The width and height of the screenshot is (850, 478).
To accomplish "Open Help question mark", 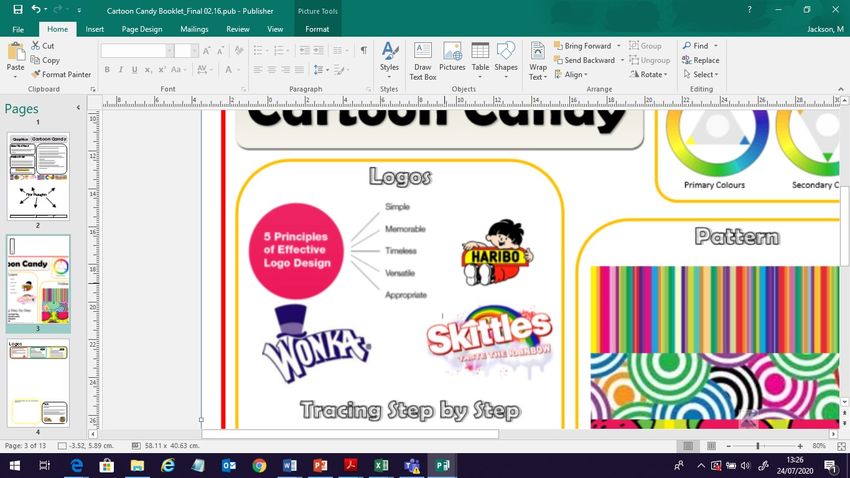I will point(749,10).
